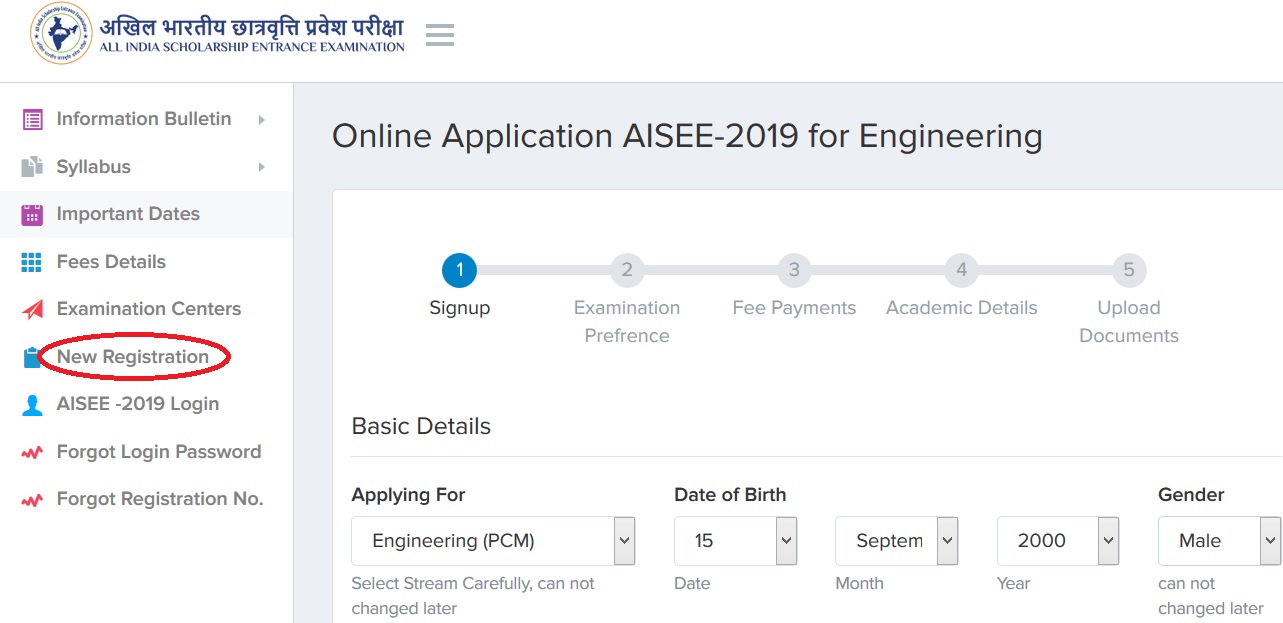This screenshot has height=623, width=1283.
Task: Click the Forgot Login Password icon
Action: [x=32, y=452]
